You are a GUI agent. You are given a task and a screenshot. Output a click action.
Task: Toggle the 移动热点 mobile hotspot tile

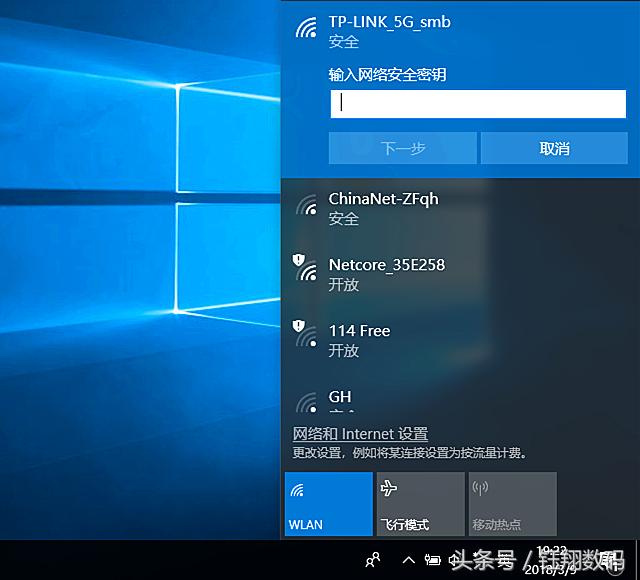(x=513, y=504)
